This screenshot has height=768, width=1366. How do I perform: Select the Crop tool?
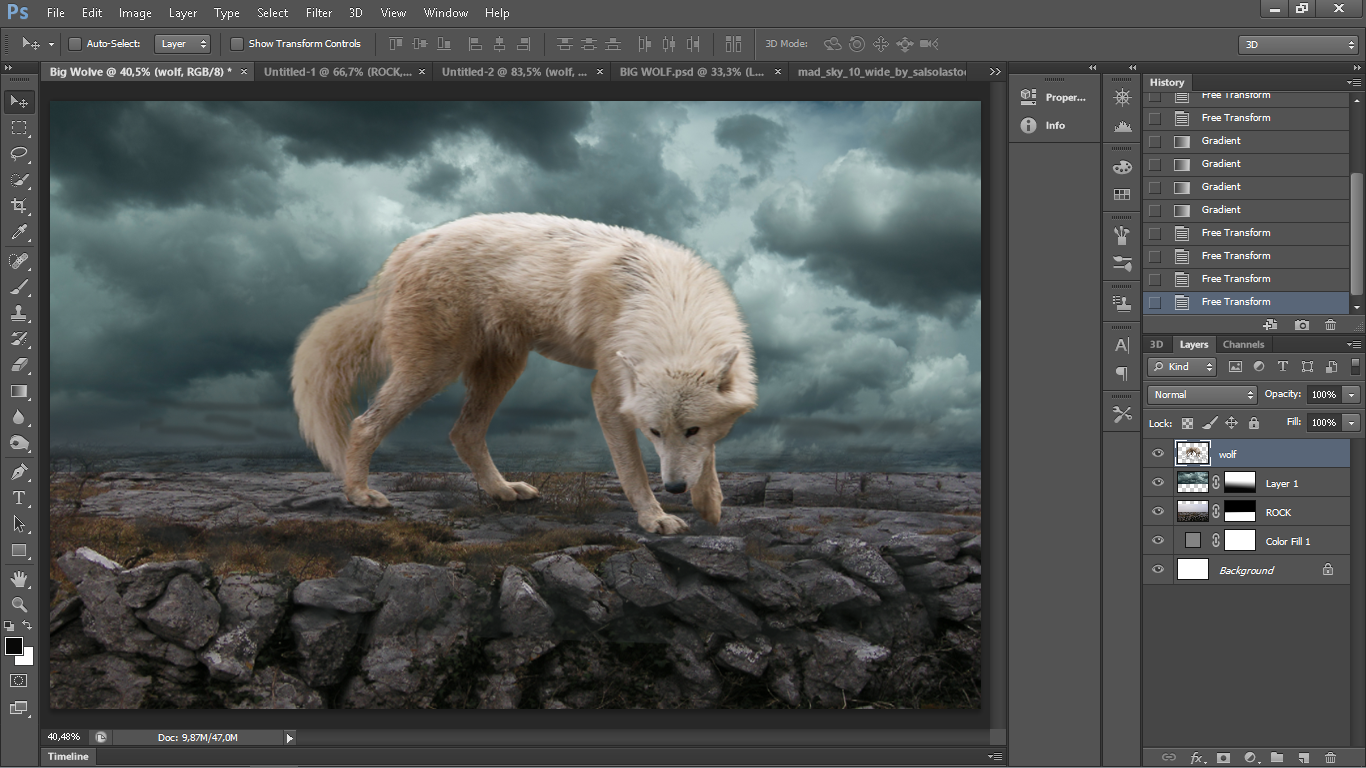(19, 206)
